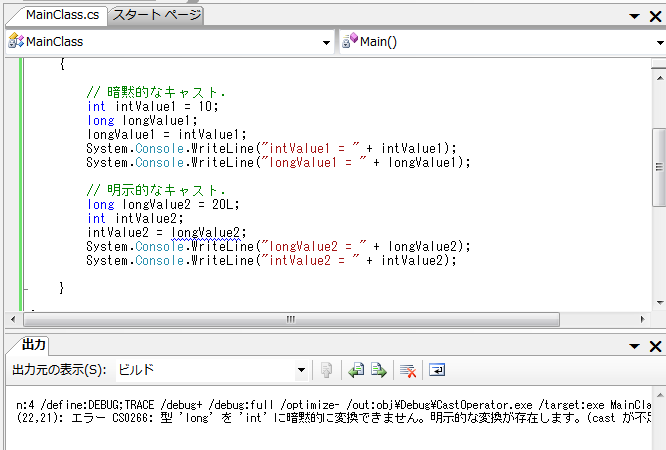Expand the Main() member dropdown
This screenshot has height=450, width=666.
point(660,42)
